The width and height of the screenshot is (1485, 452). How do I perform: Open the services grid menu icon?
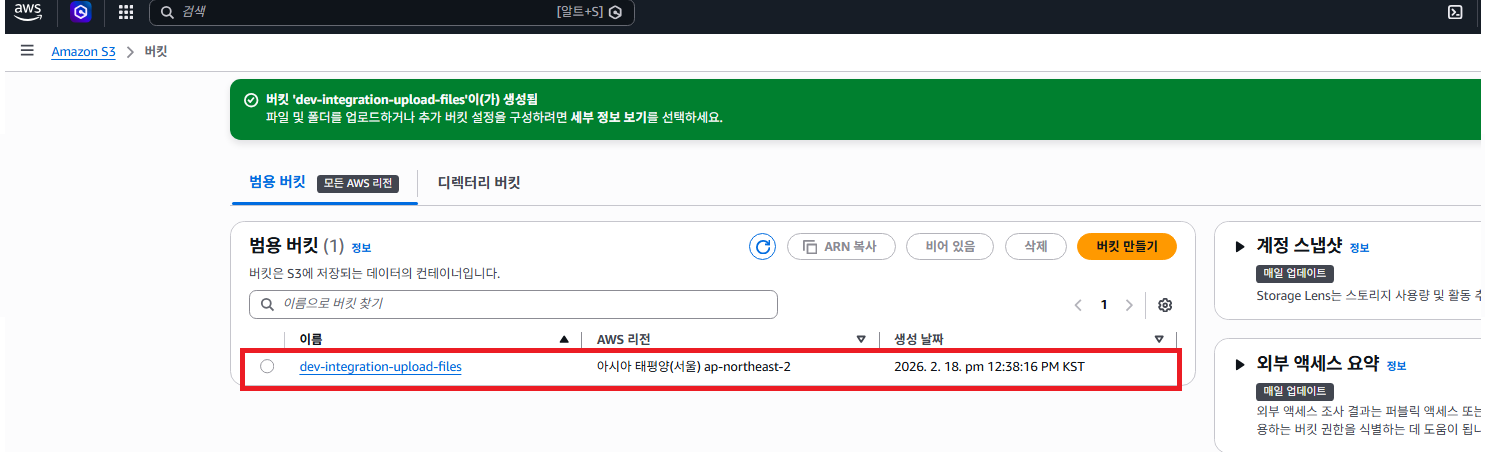pos(126,12)
